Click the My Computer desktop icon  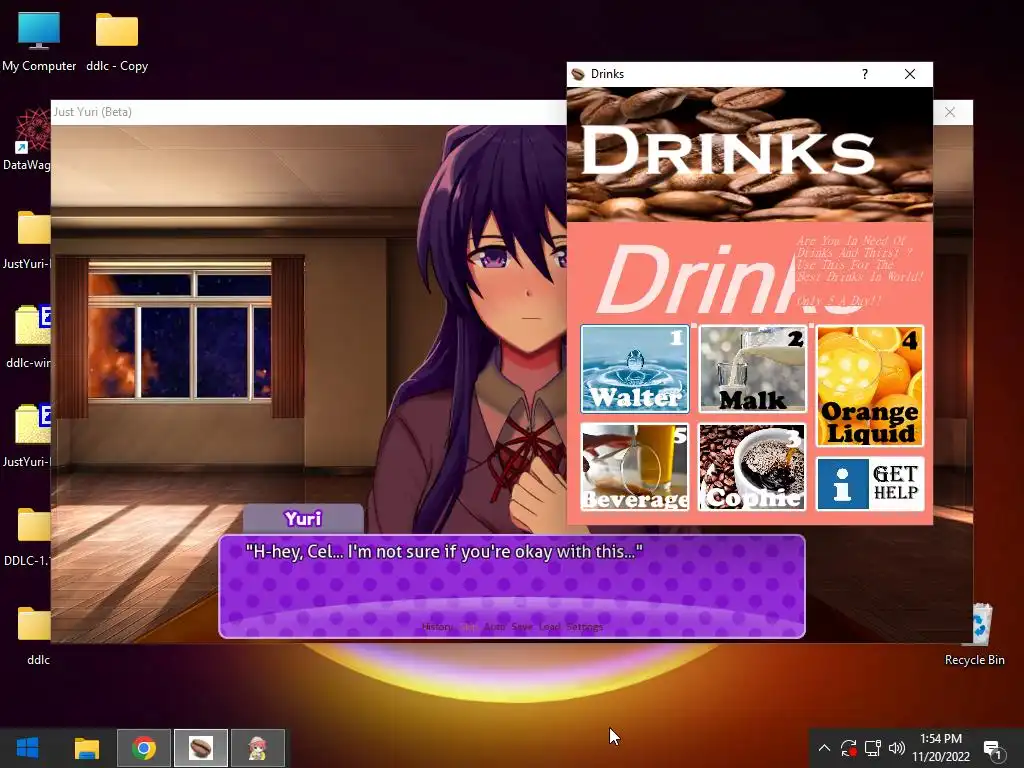(39, 42)
